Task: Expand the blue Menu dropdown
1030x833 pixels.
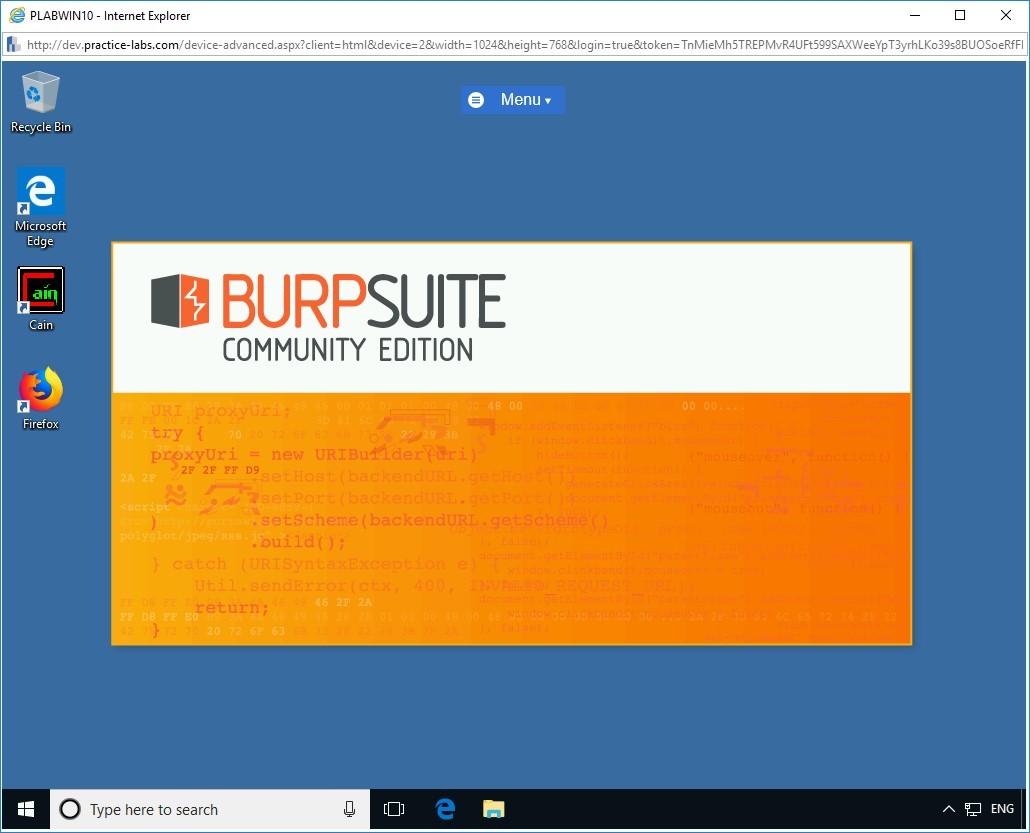Action: [x=513, y=99]
